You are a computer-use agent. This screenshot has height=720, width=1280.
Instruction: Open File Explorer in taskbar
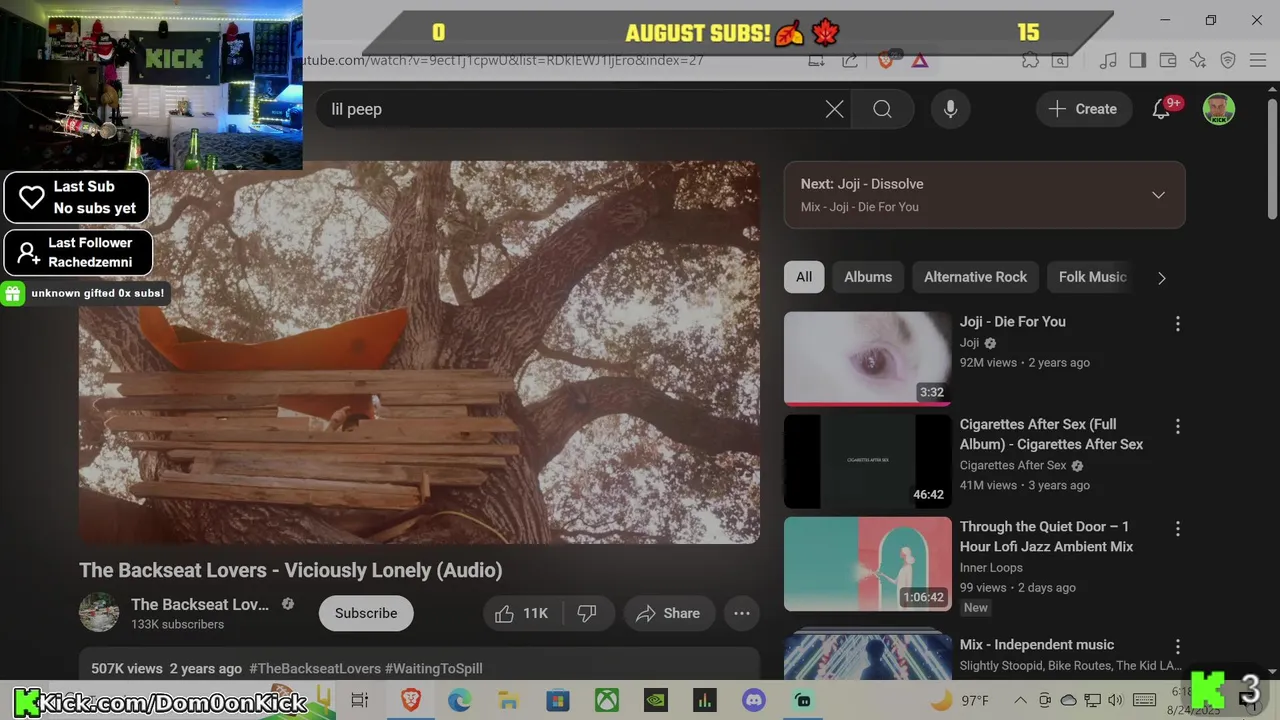click(x=508, y=700)
